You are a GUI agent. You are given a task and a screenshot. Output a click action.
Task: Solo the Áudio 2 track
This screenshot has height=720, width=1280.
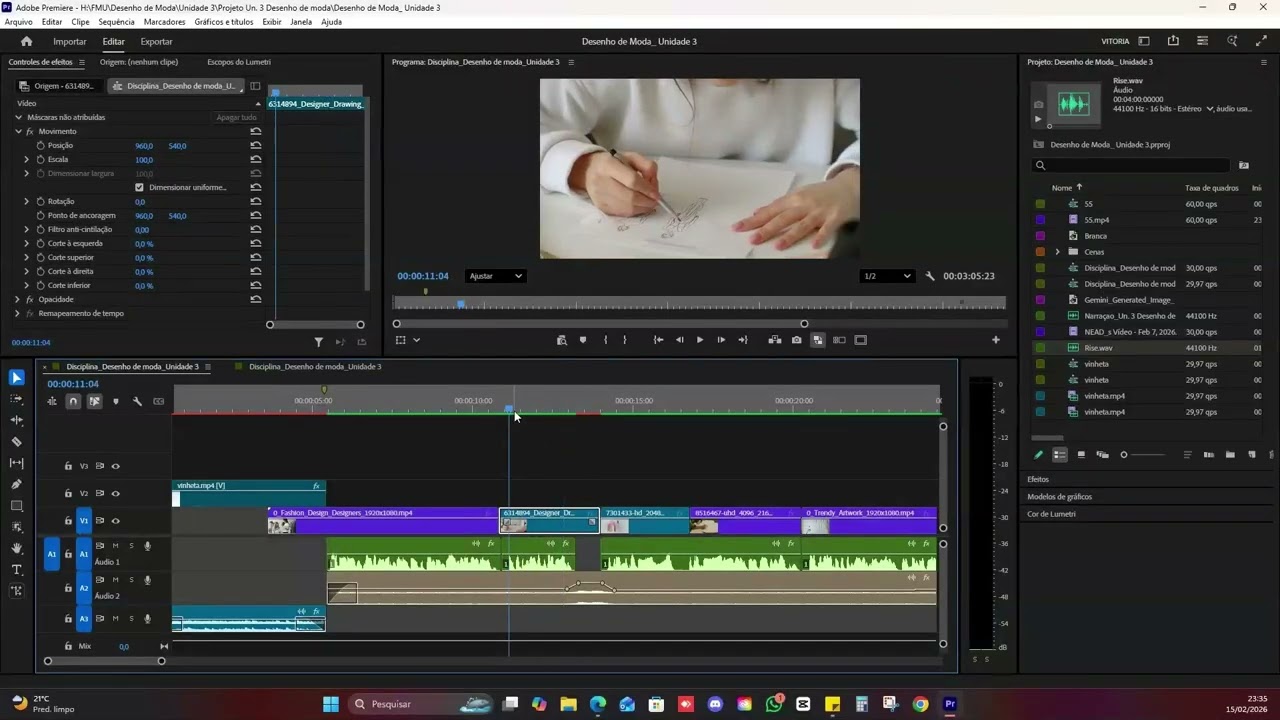(131, 580)
